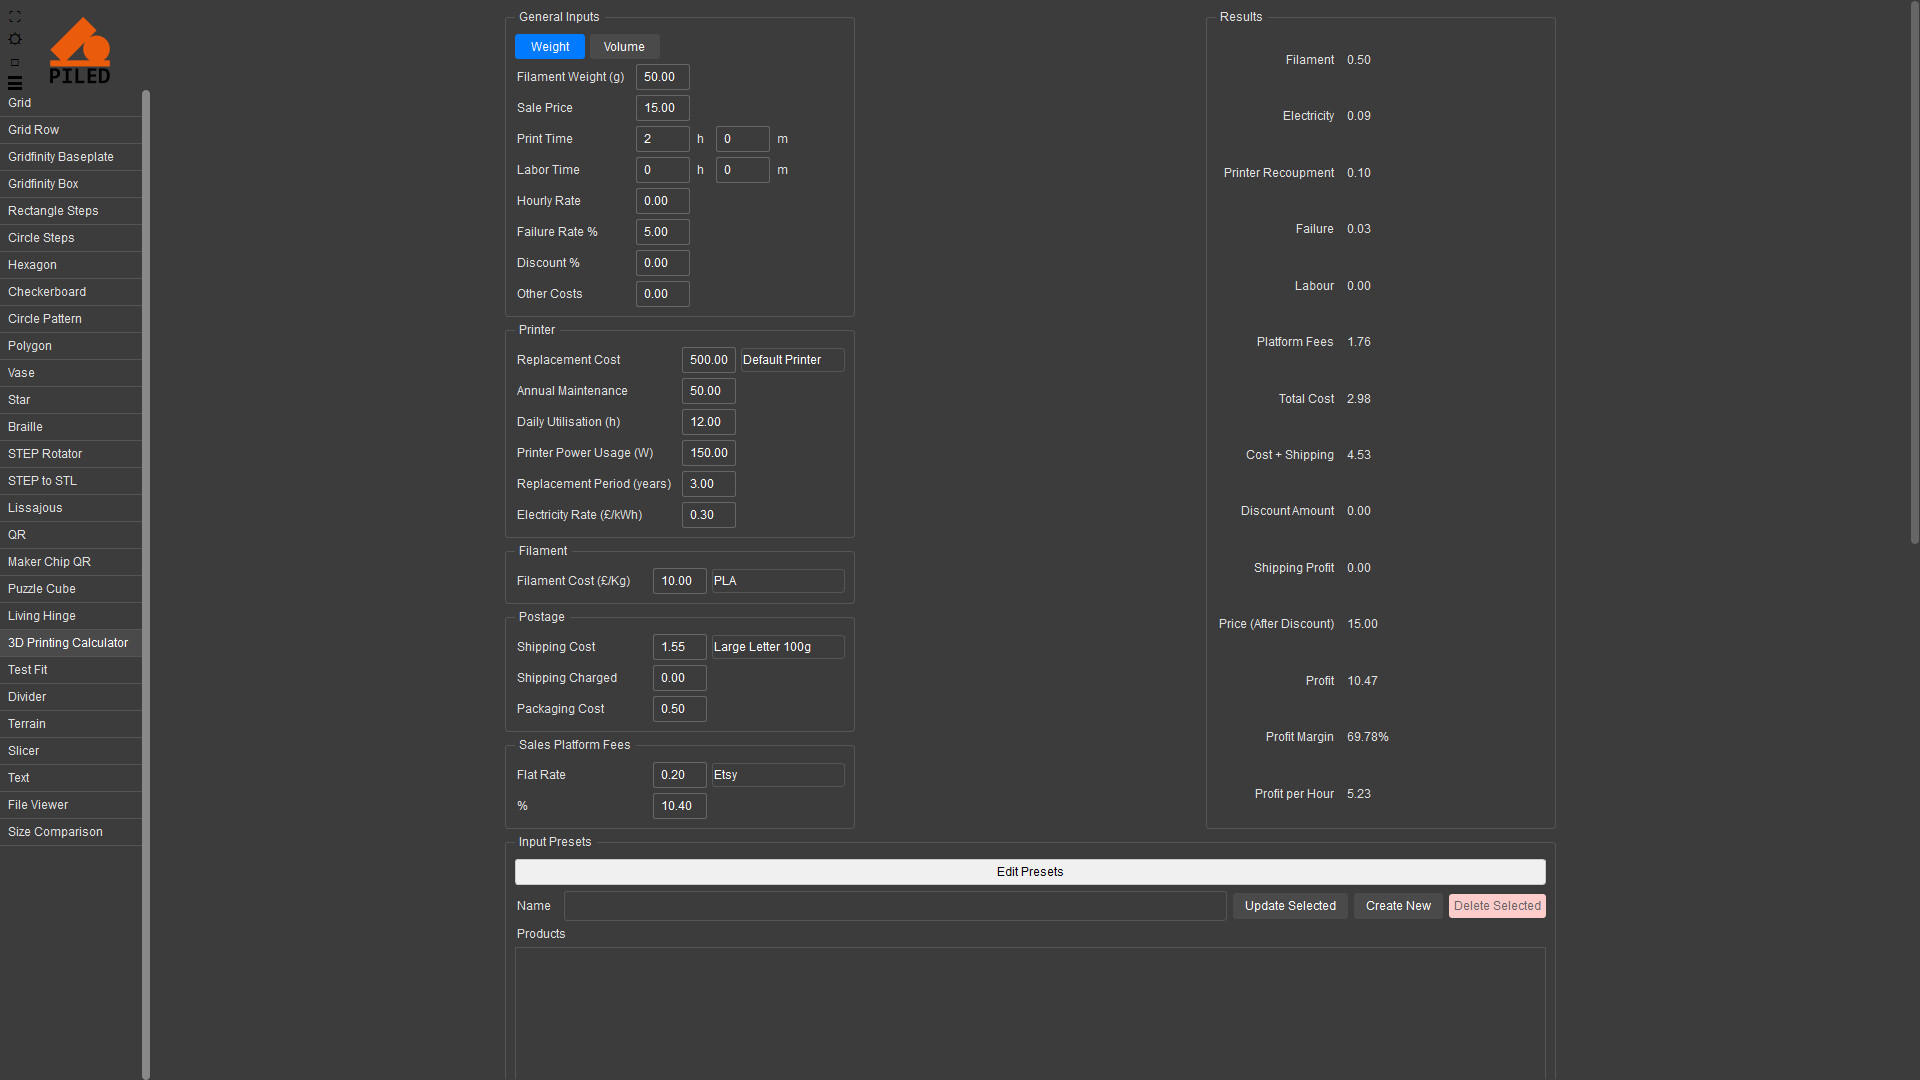Screen dimensions: 1920x1080
Task: Click the preset Name input field
Action: click(894, 906)
